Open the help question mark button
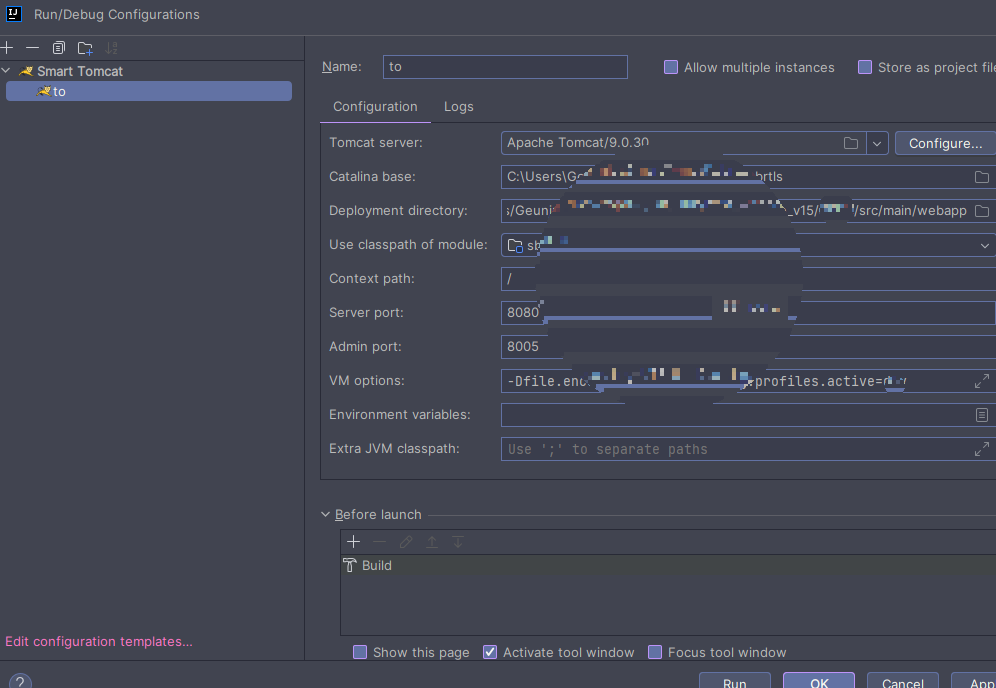 [20, 682]
